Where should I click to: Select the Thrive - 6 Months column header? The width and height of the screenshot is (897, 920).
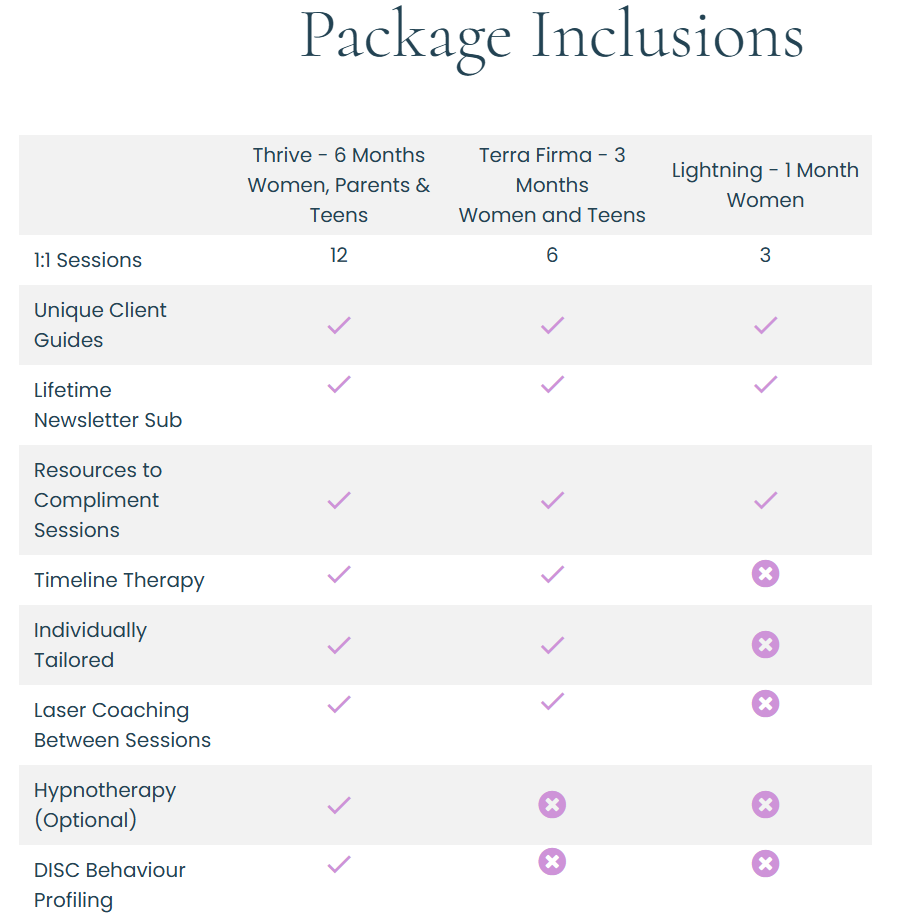[x=339, y=185]
